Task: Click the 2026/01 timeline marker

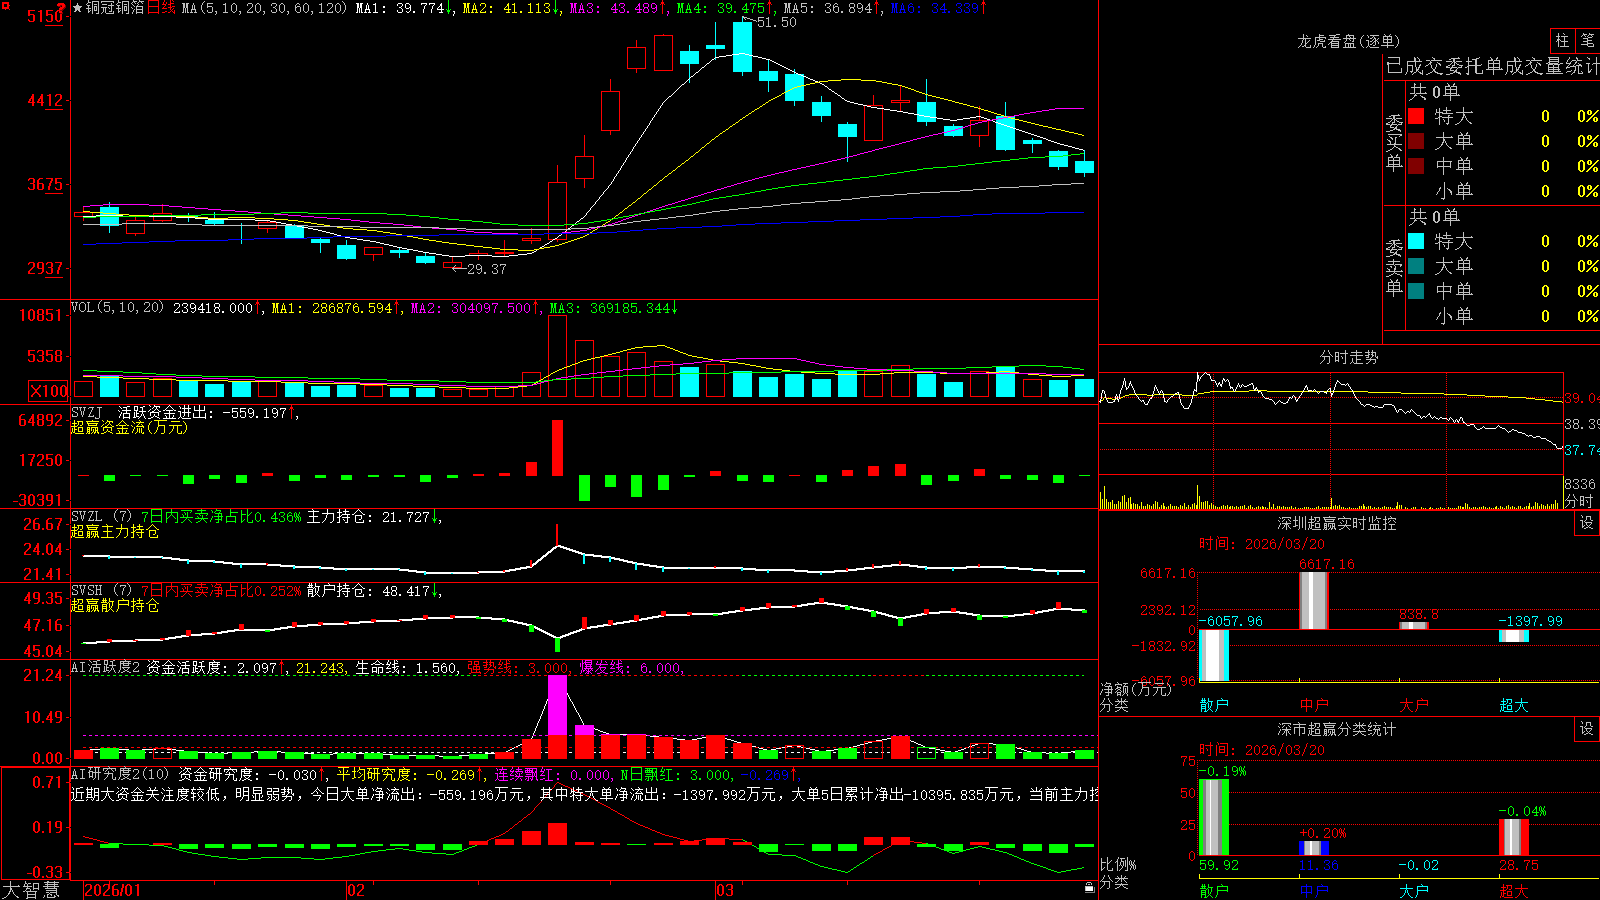Action: coord(113,890)
